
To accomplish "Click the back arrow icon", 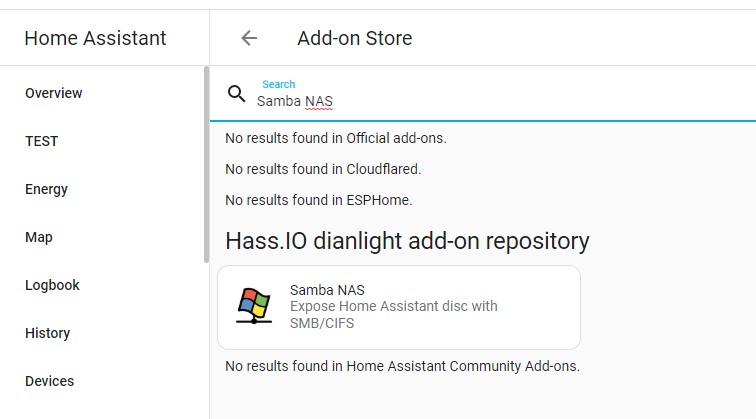I will point(249,38).
